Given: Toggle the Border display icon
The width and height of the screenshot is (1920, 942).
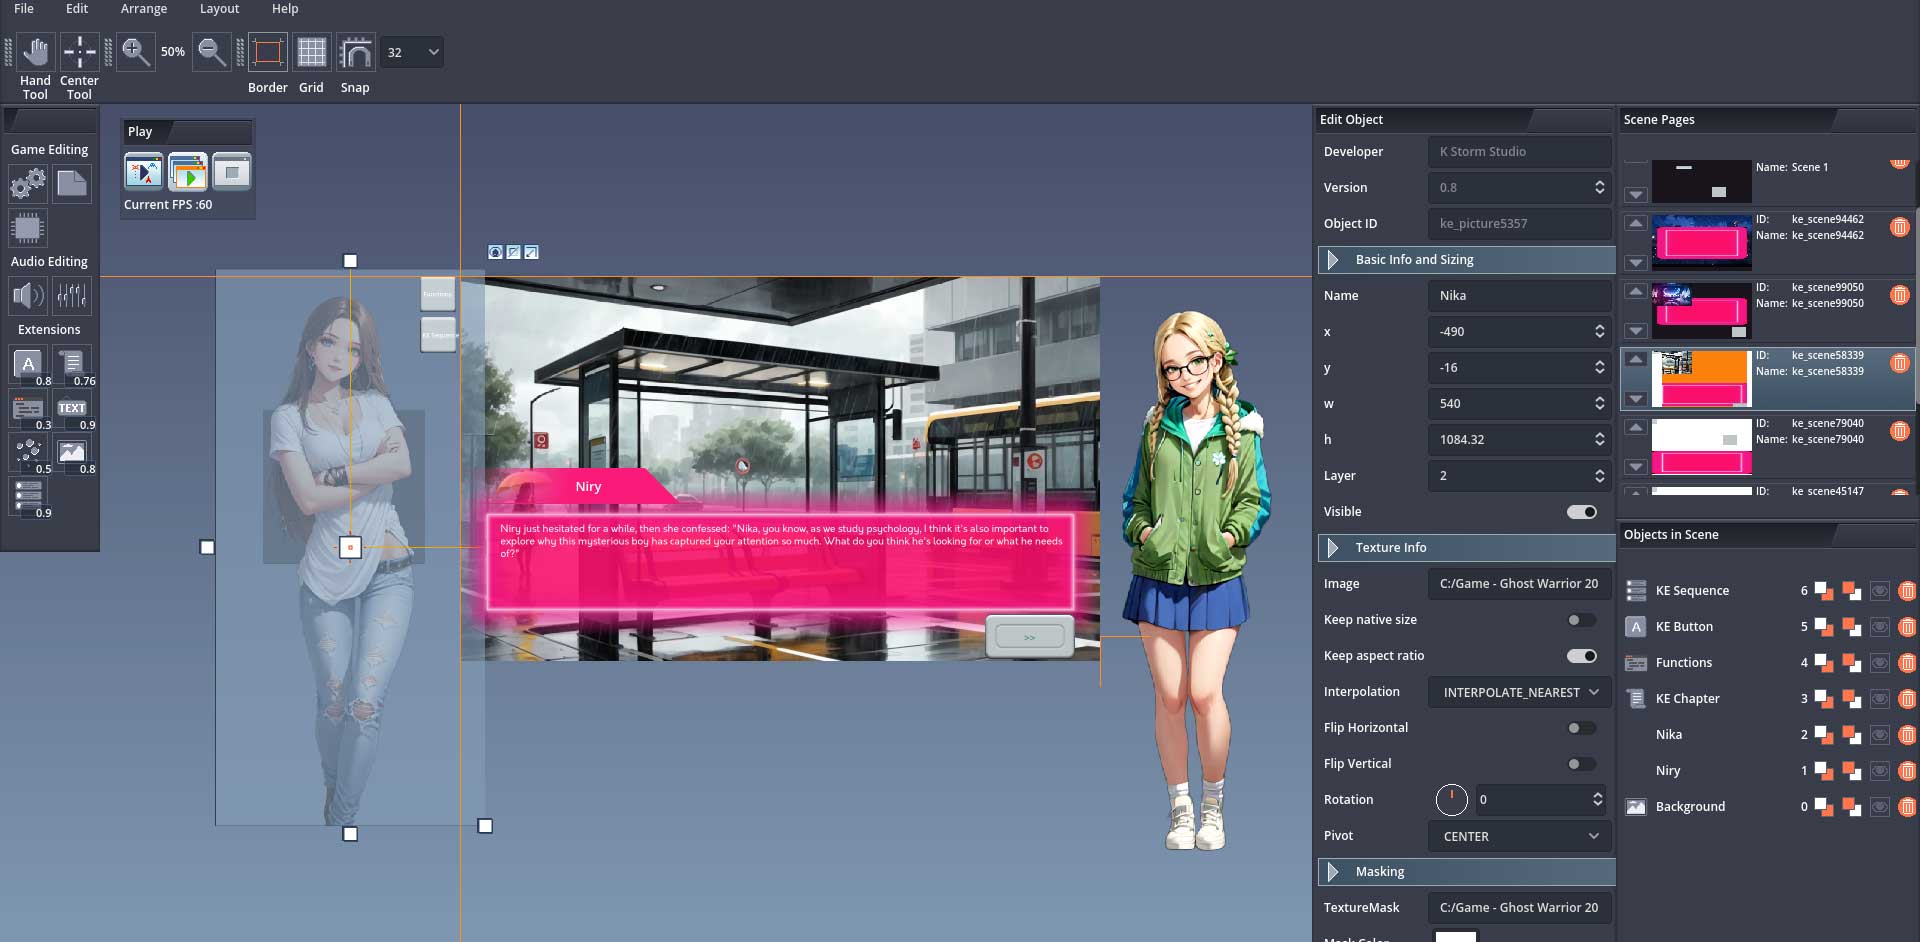Looking at the screenshot, I should tap(267, 52).
